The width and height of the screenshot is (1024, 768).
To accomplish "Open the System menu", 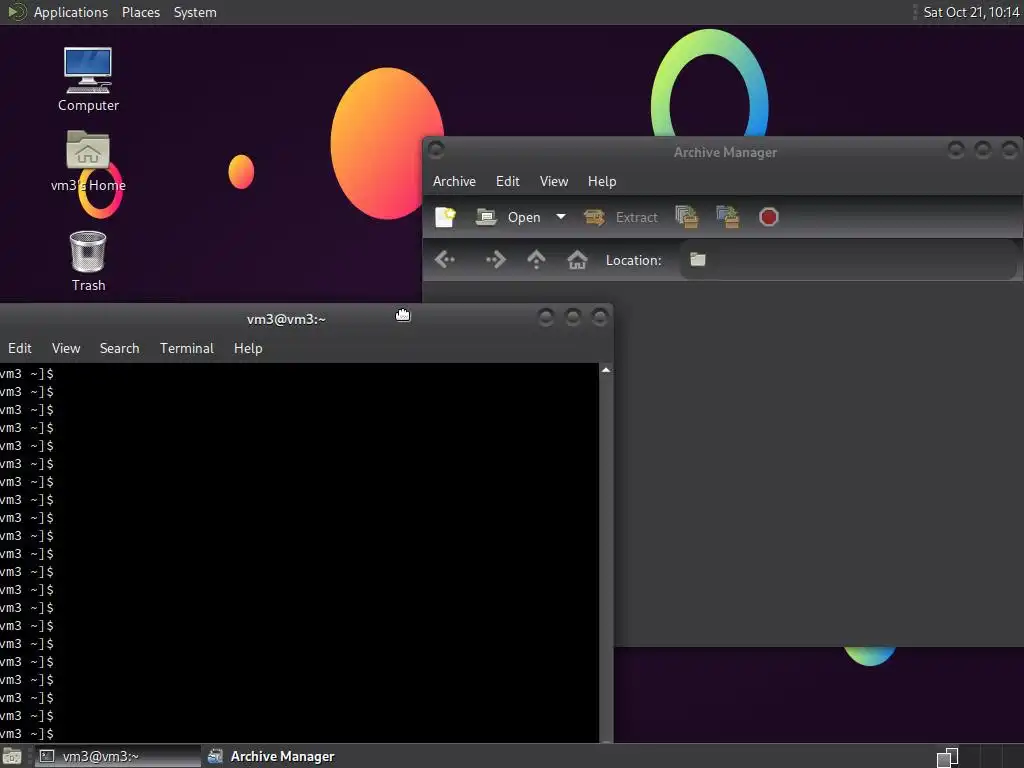I will coord(195,12).
